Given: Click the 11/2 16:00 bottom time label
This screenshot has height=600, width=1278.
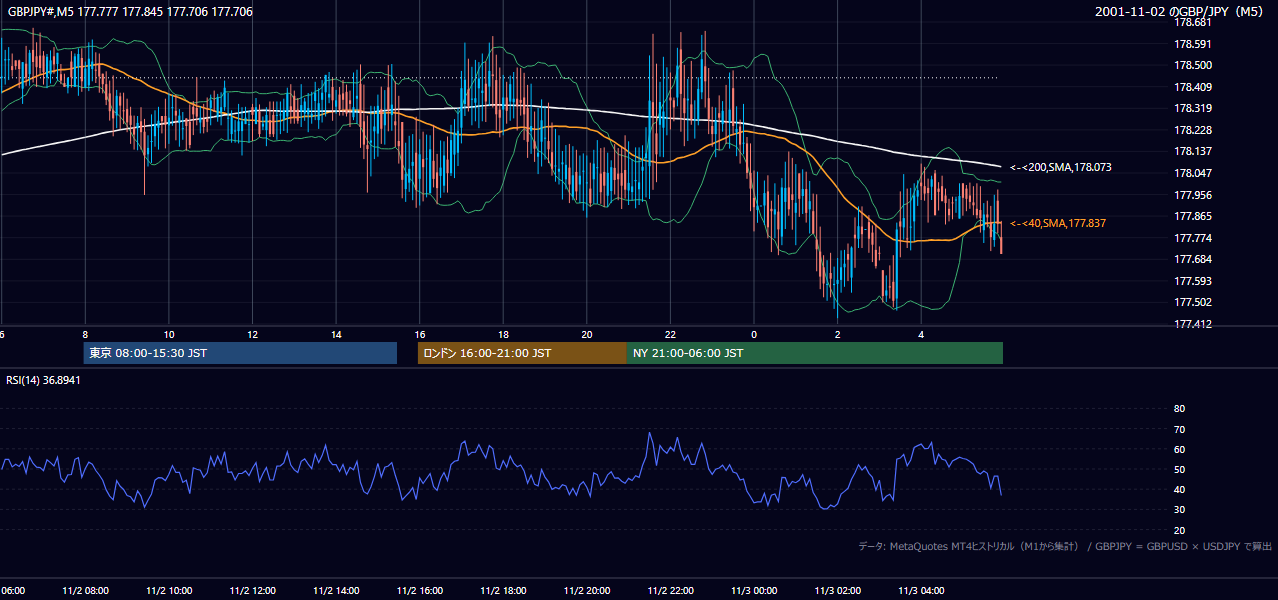Looking at the screenshot, I should 421,591.
